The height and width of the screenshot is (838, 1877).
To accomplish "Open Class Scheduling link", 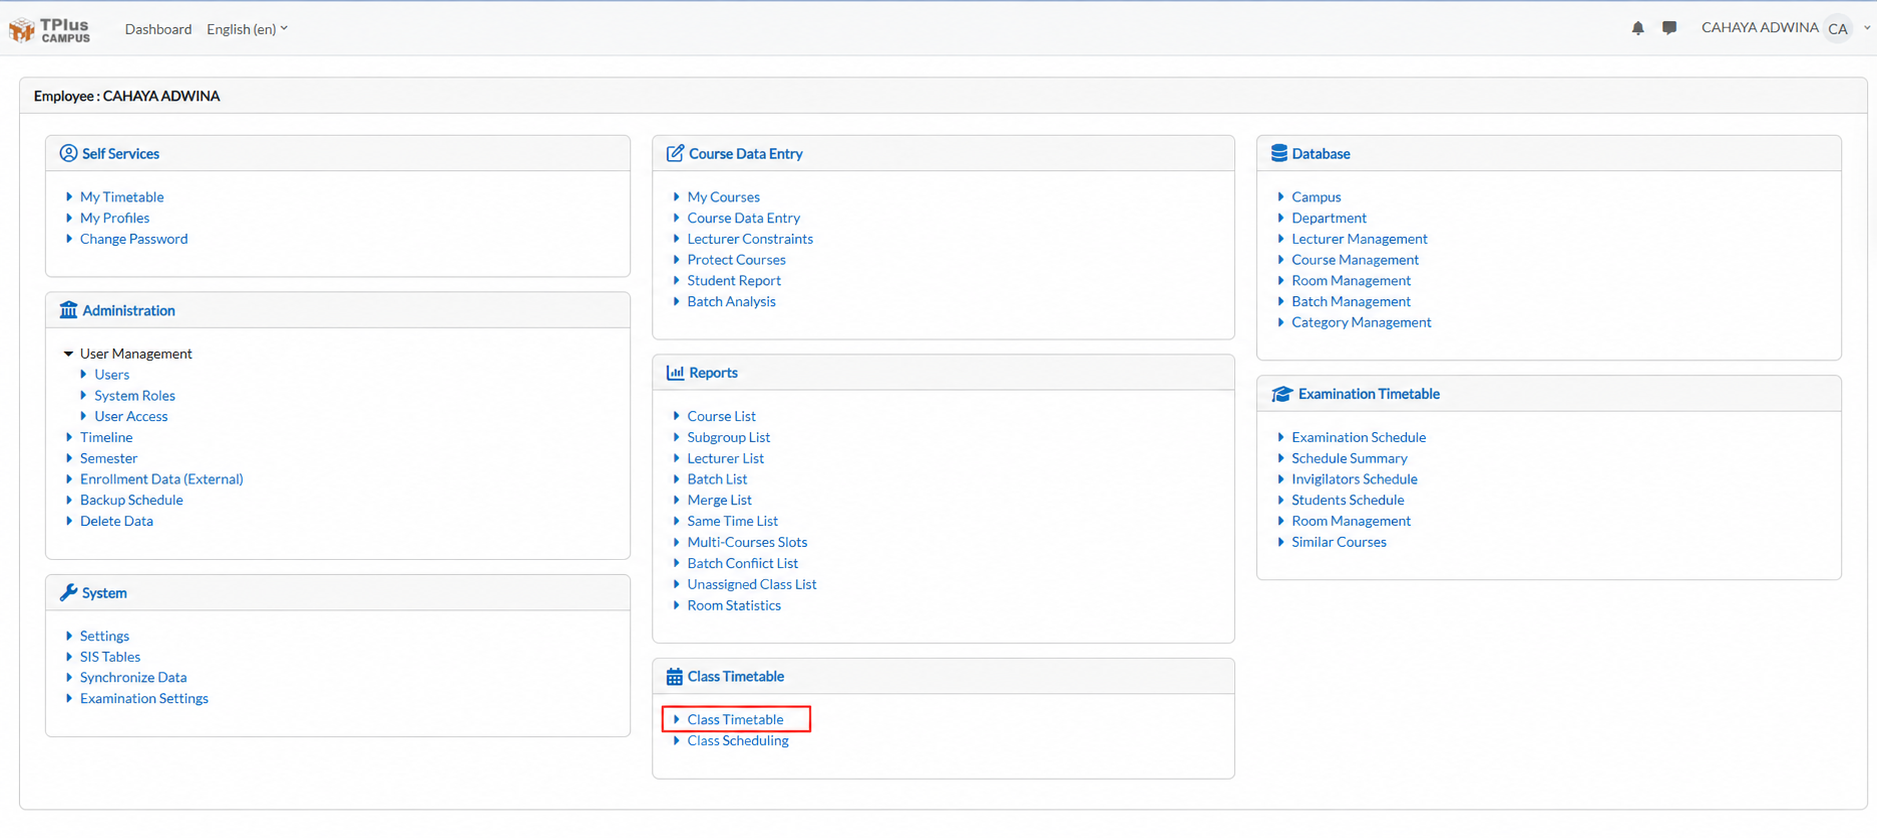I will tap(738, 740).
